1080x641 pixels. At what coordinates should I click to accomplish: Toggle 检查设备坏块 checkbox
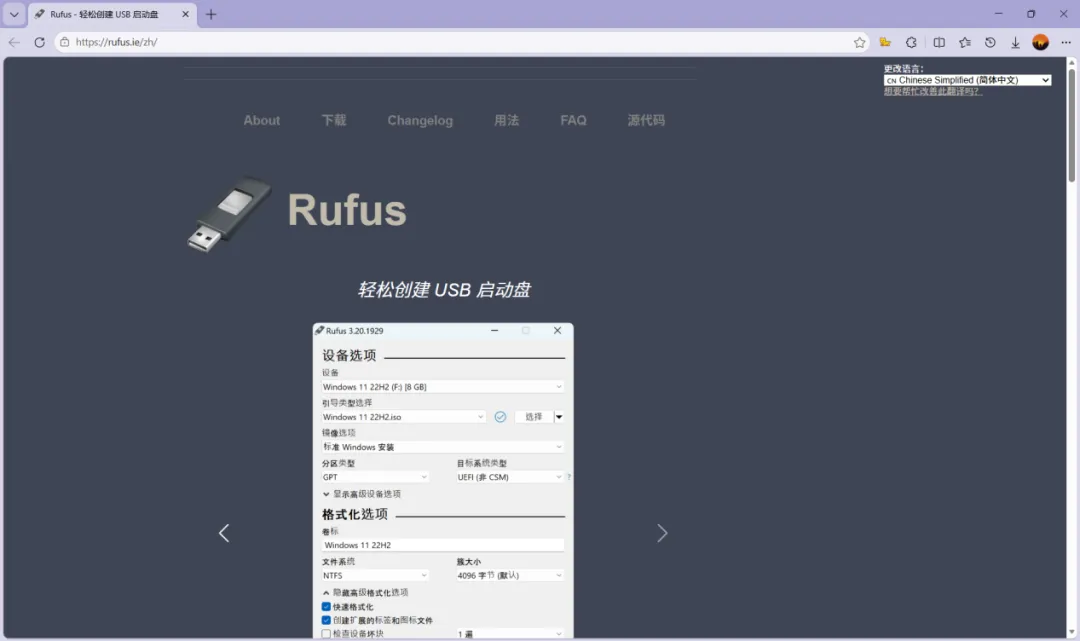point(326,633)
